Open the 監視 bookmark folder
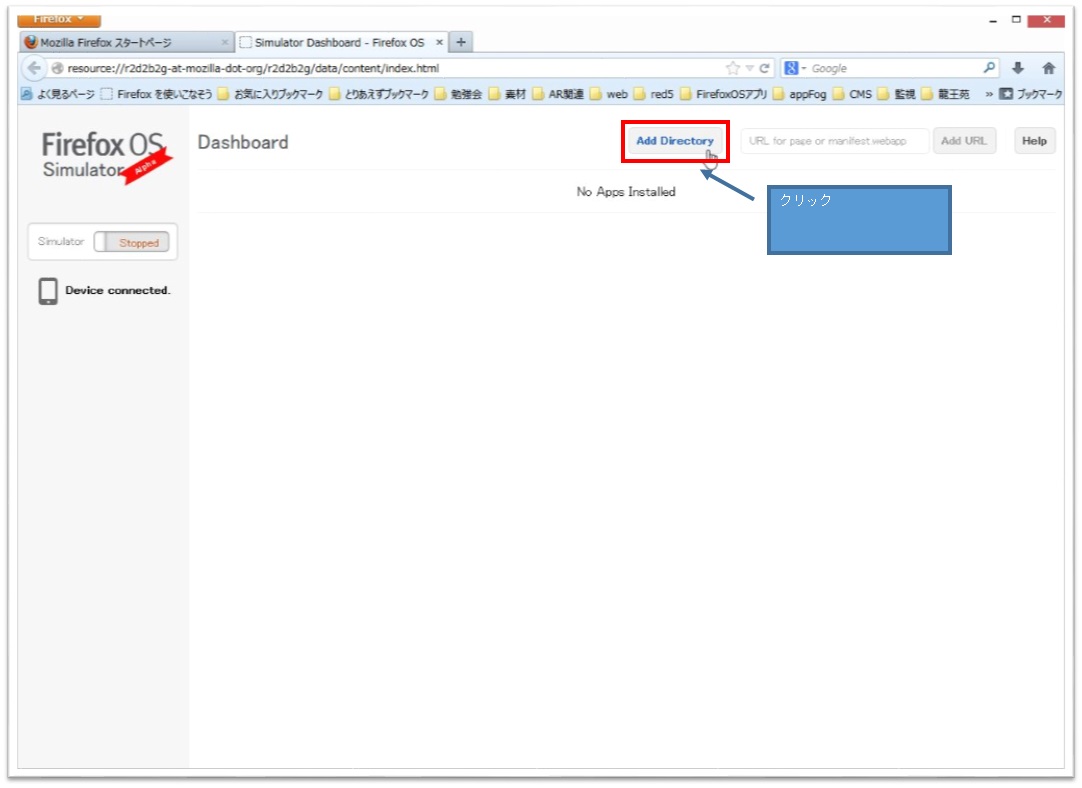 [x=896, y=94]
